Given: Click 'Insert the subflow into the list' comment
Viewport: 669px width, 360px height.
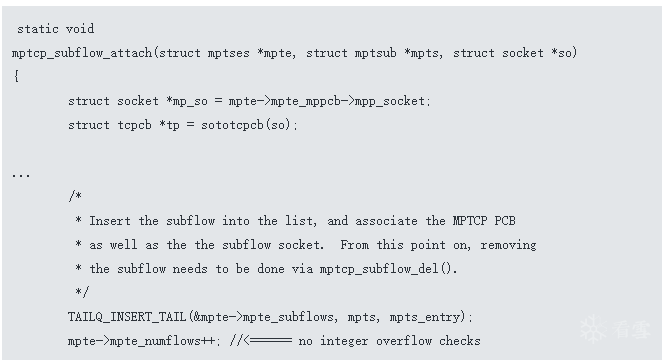Looking at the screenshot, I should 203,221.
